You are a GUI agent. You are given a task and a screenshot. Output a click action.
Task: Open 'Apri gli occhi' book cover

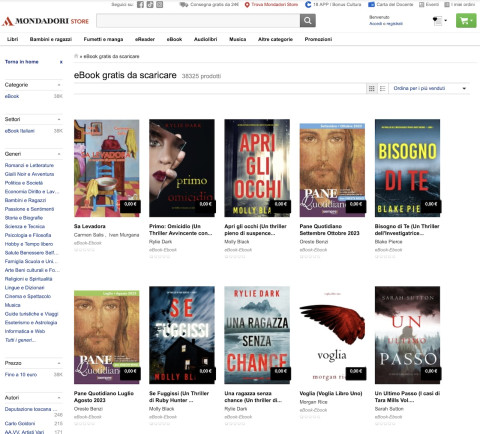tap(257, 168)
